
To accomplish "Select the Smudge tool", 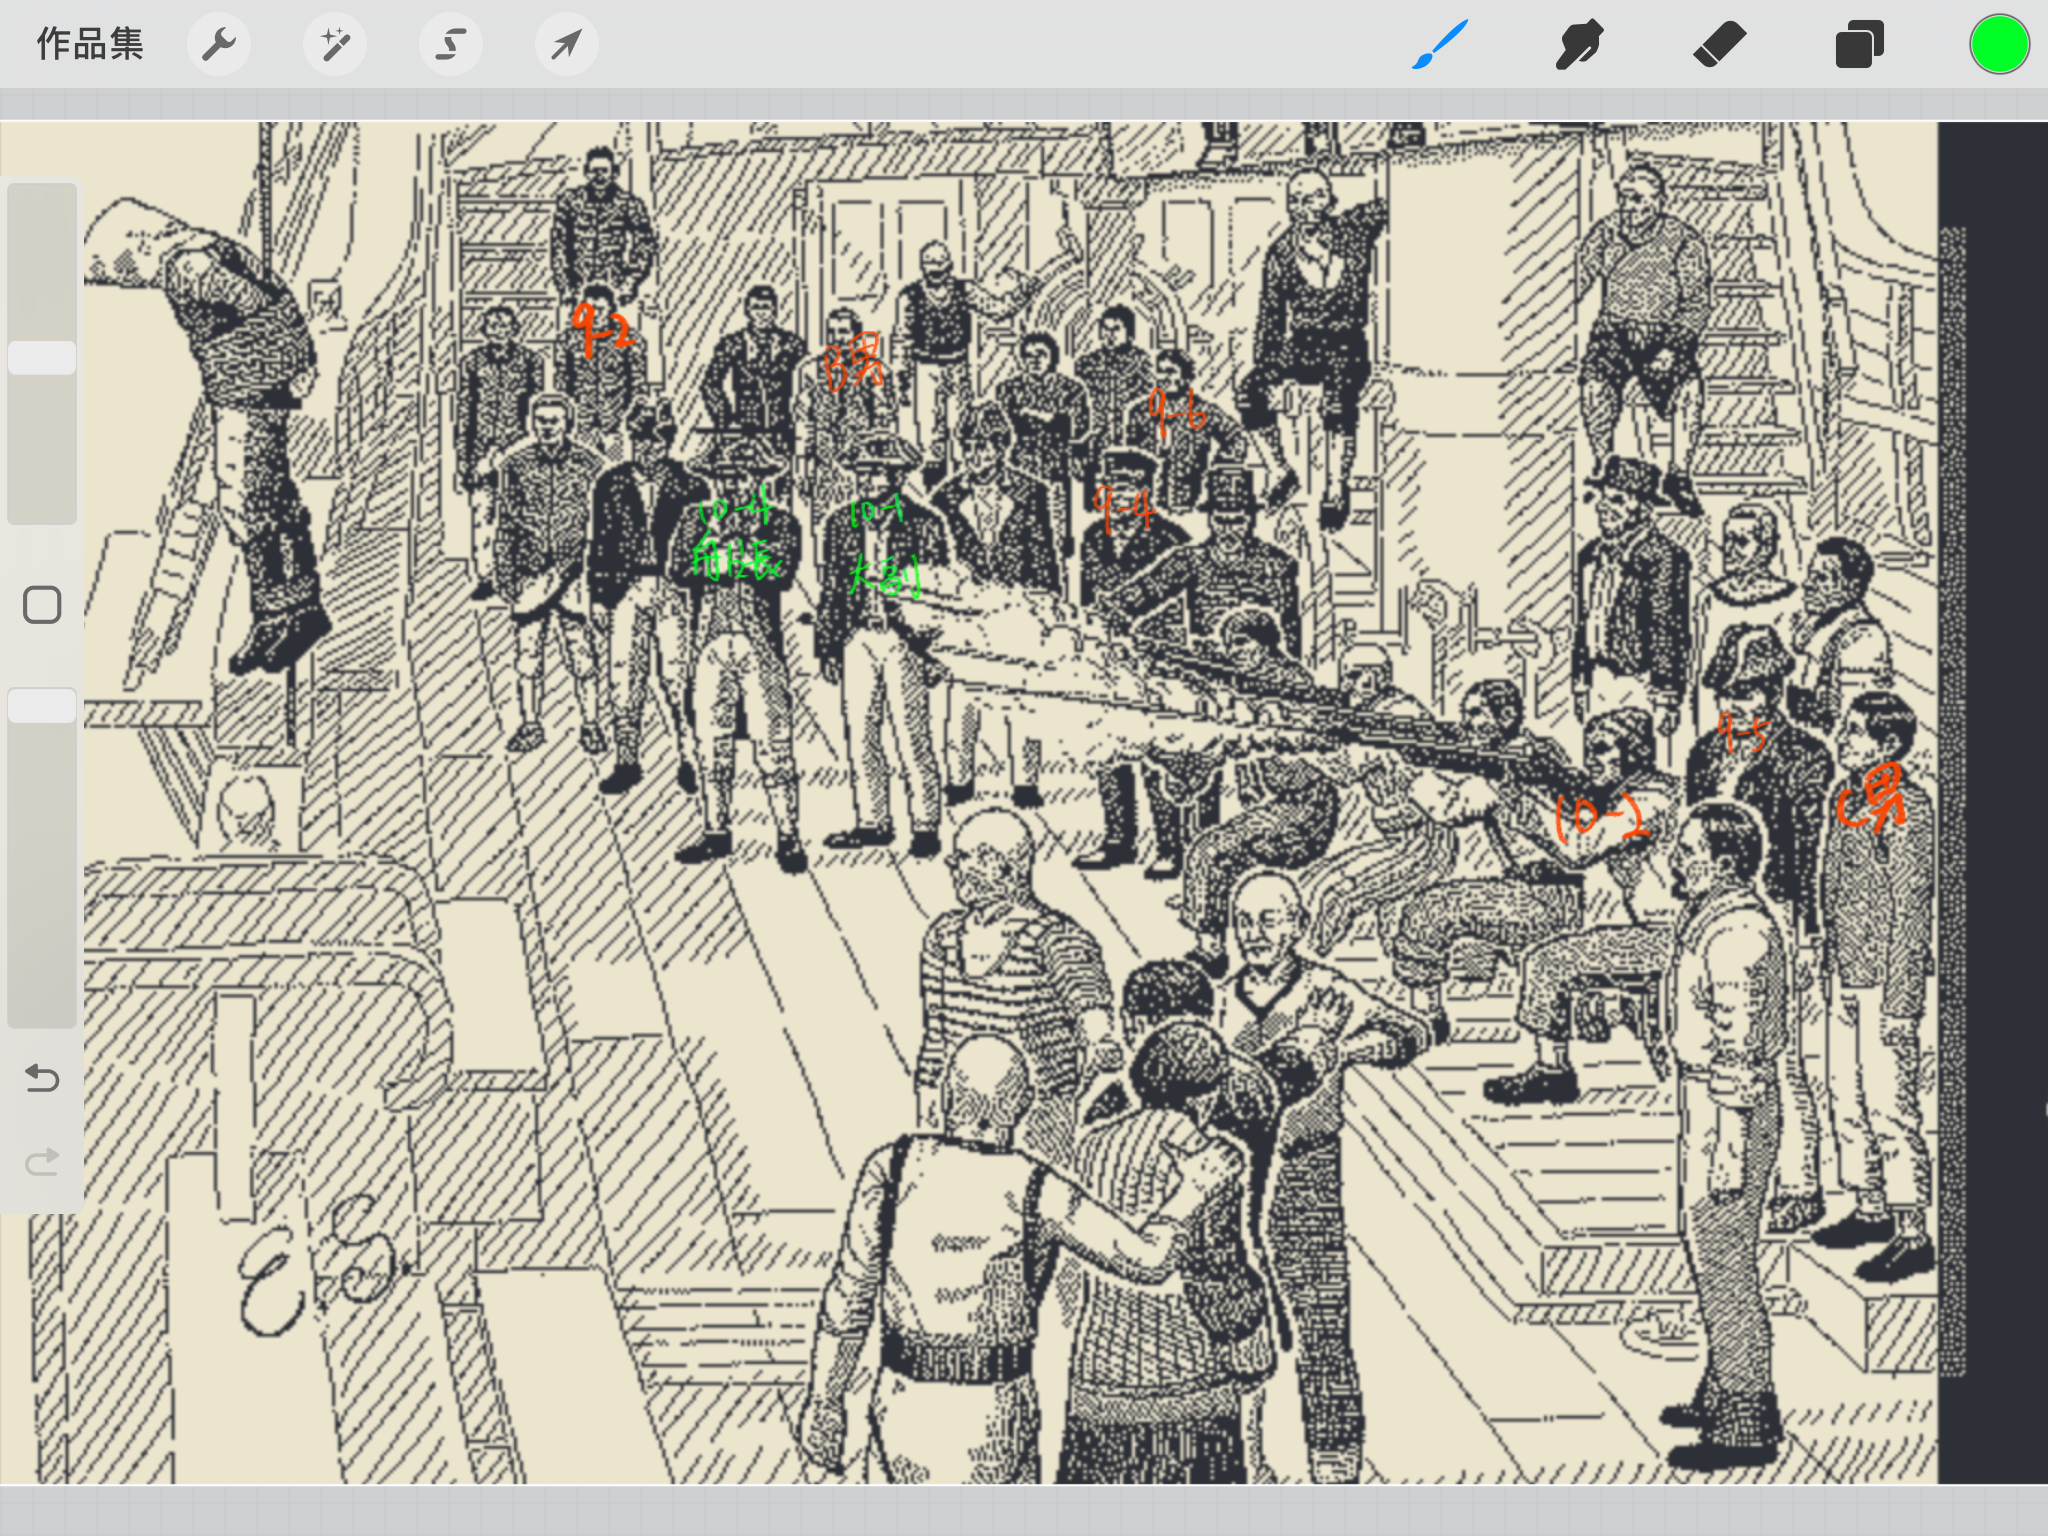I will 1580,44.
